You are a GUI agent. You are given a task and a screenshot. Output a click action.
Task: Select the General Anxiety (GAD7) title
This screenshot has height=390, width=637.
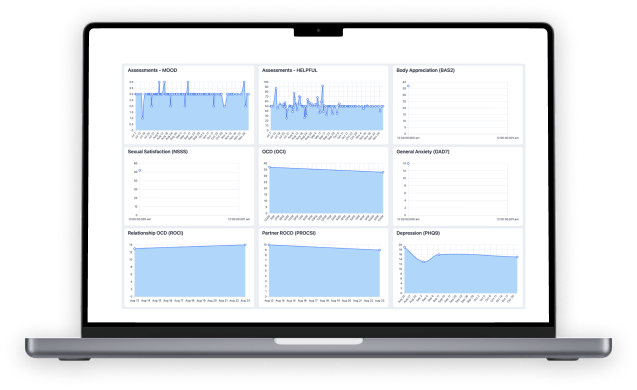tap(423, 152)
